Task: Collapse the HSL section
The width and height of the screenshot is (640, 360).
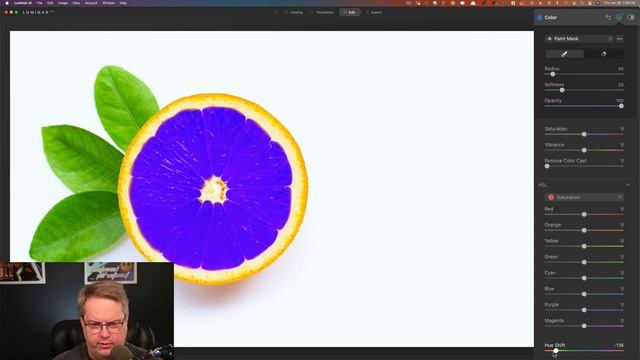Action: tap(627, 185)
